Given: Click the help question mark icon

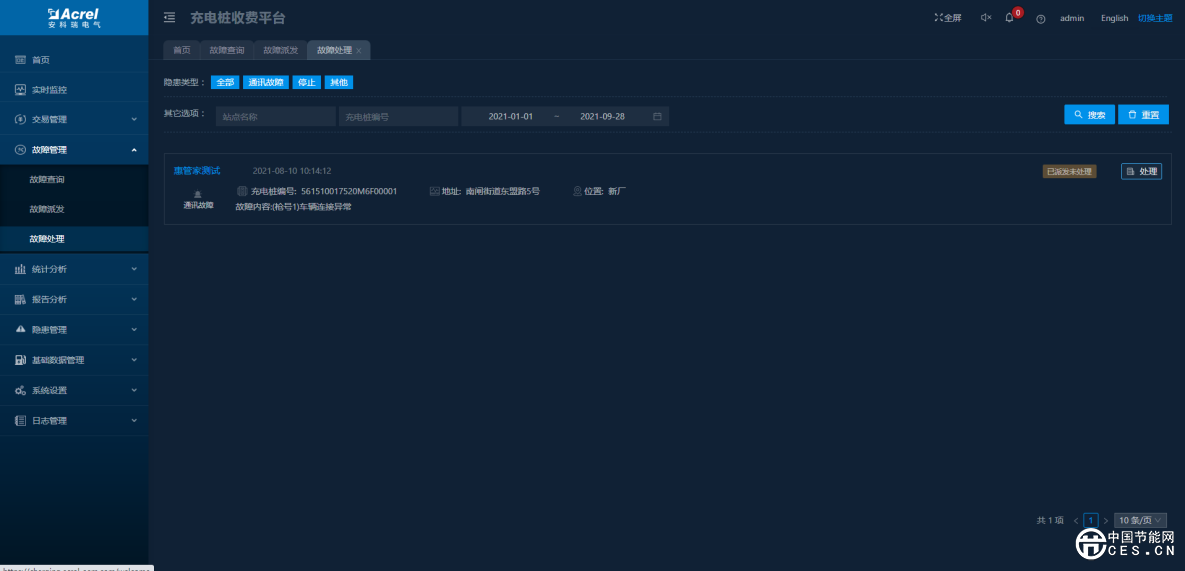Looking at the screenshot, I should coord(1041,19).
